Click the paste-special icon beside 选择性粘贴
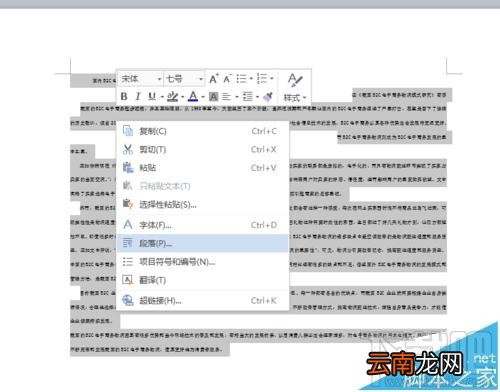500x392 pixels. [x=128, y=203]
